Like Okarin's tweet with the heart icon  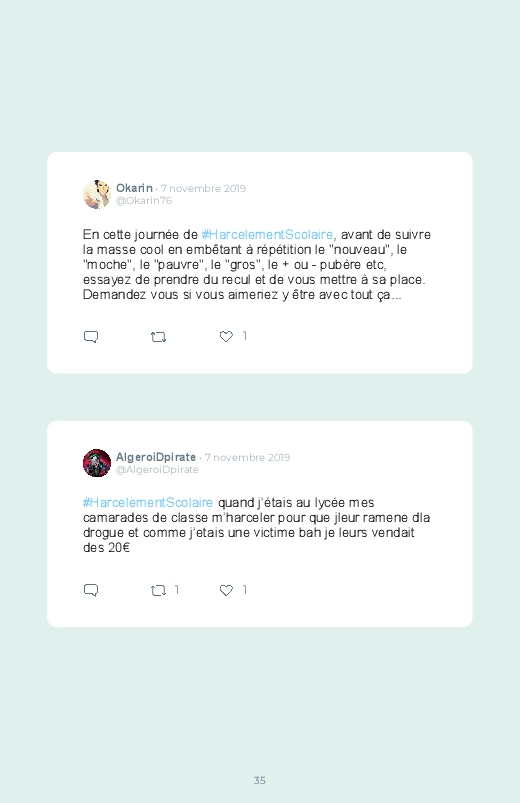226,336
